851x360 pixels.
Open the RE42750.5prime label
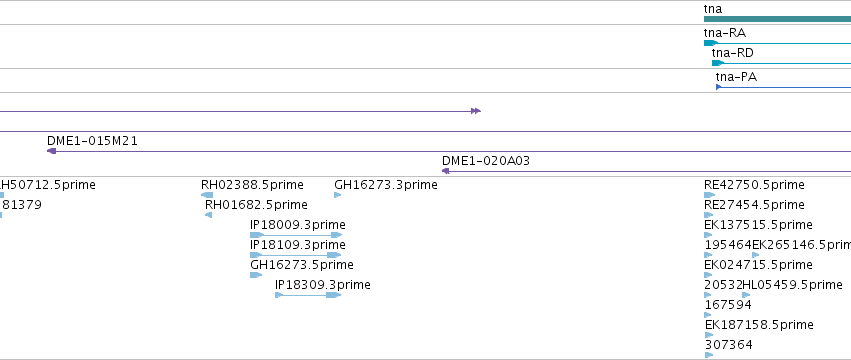tap(754, 185)
